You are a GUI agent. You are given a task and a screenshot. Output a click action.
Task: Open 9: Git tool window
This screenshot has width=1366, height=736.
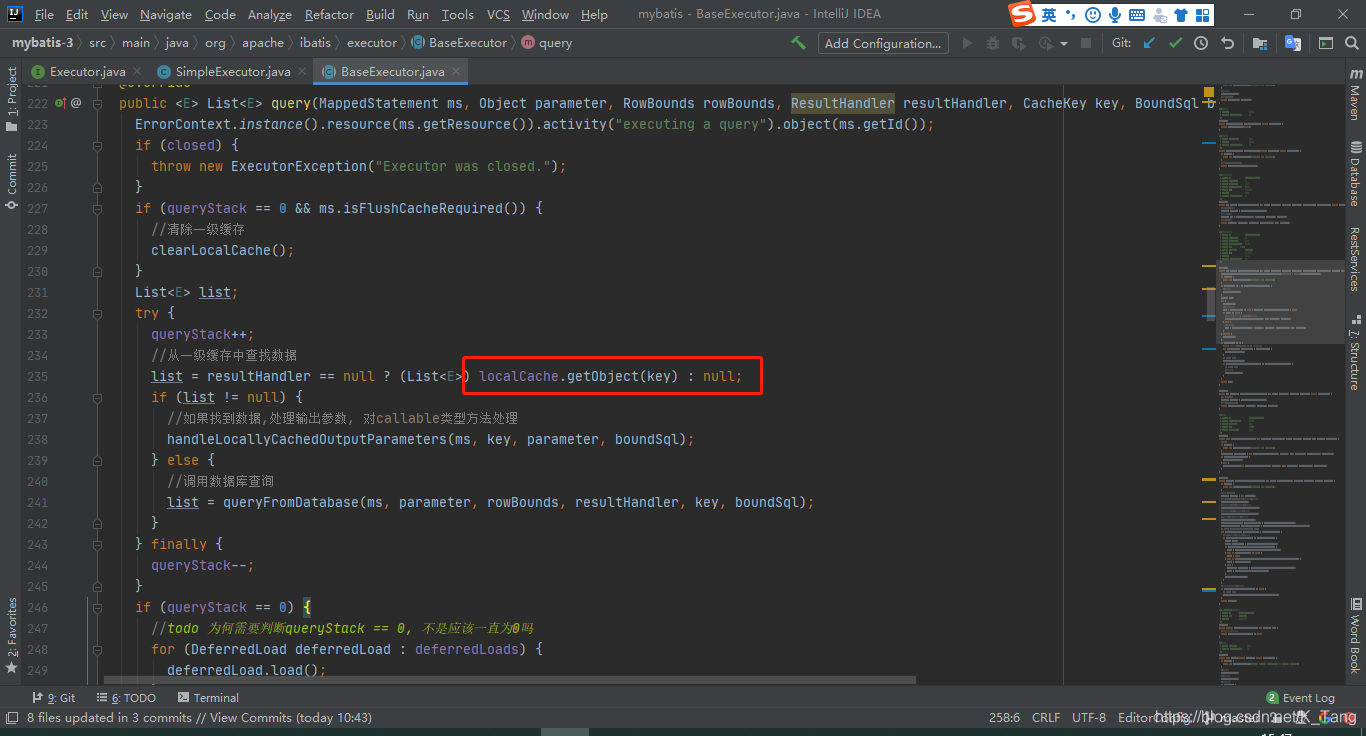[x=54, y=698]
